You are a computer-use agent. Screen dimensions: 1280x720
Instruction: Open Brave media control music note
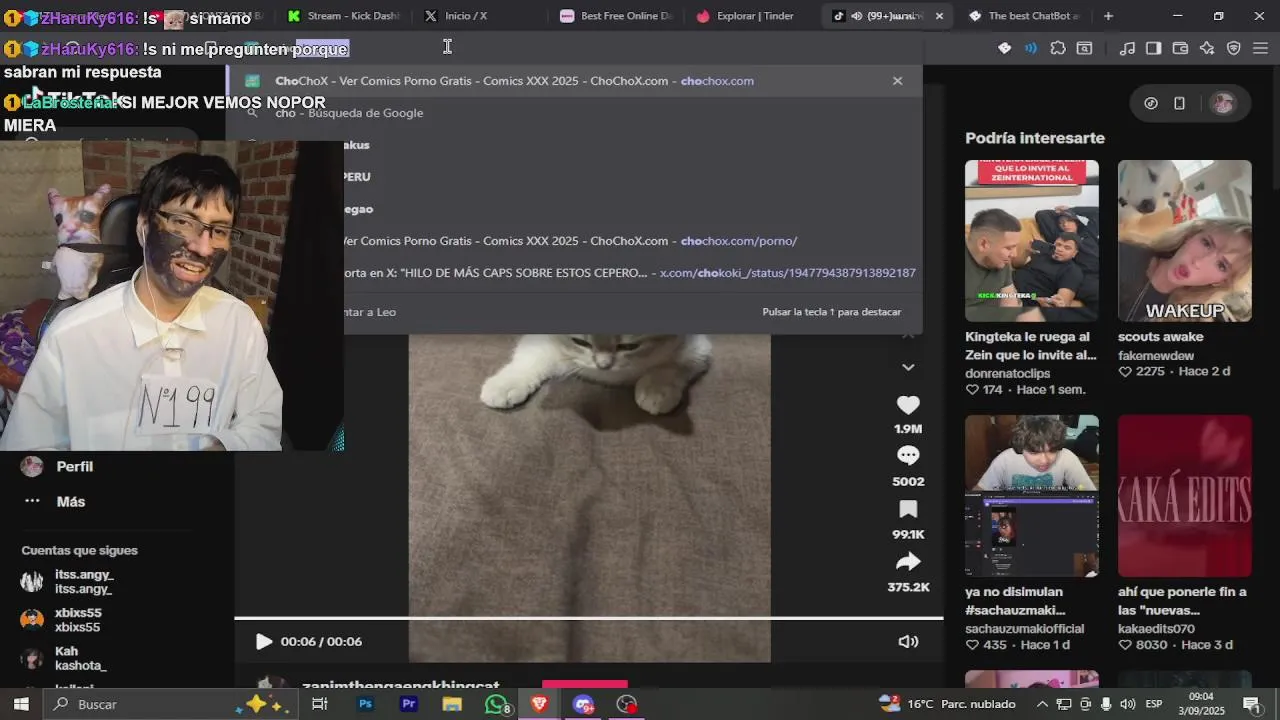pos(1127,48)
